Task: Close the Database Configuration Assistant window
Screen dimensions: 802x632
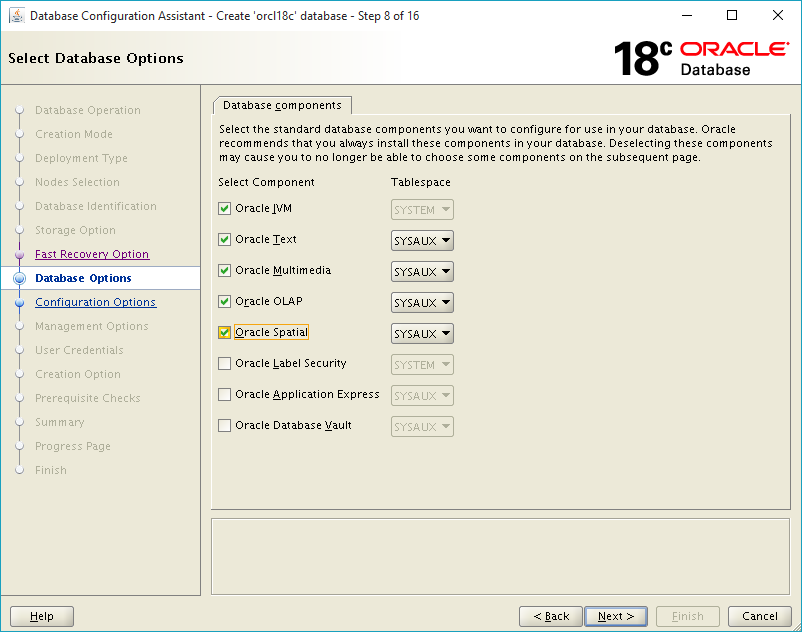Action: (x=777, y=15)
